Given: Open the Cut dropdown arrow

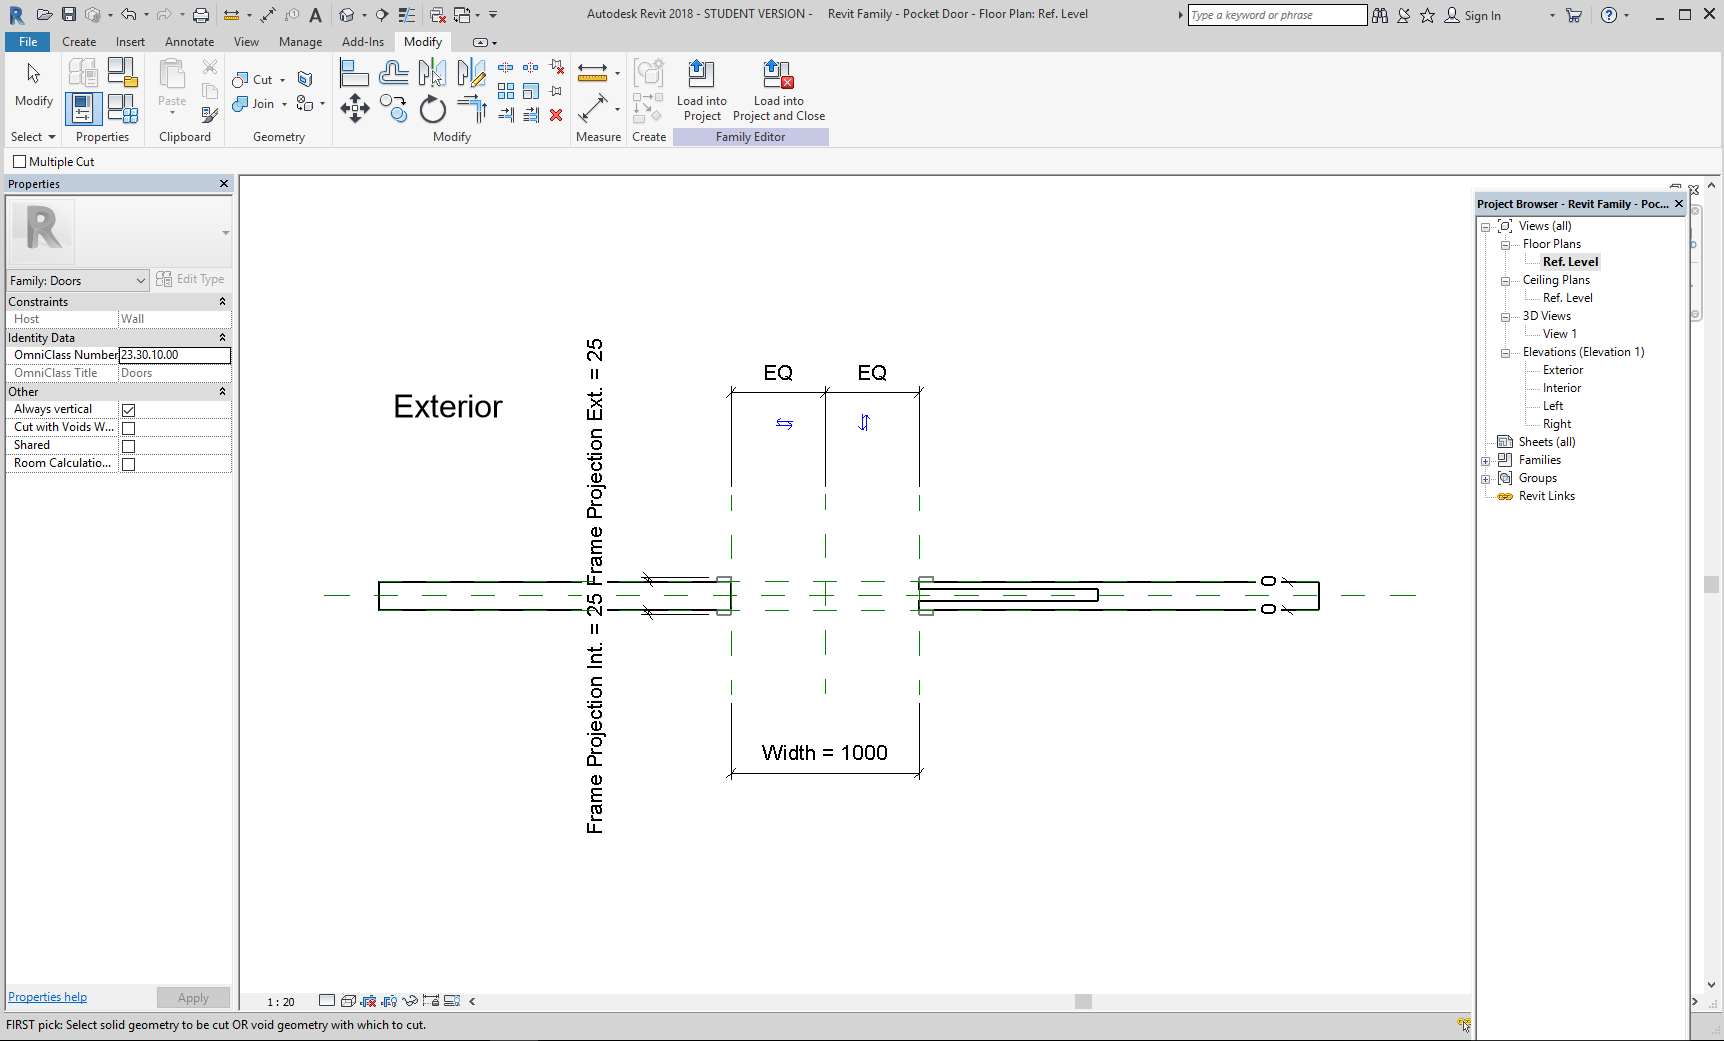Looking at the screenshot, I should pyautogui.click(x=282, y=80).
